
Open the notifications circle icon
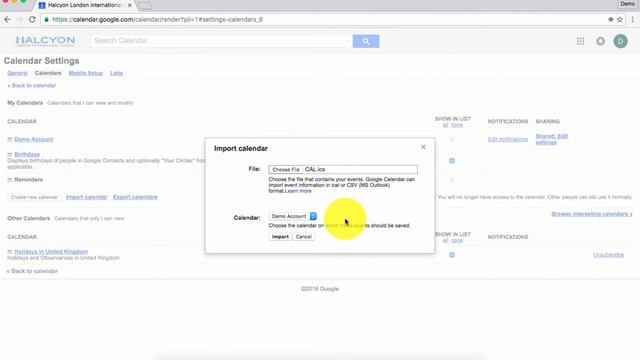coord(600,41)
